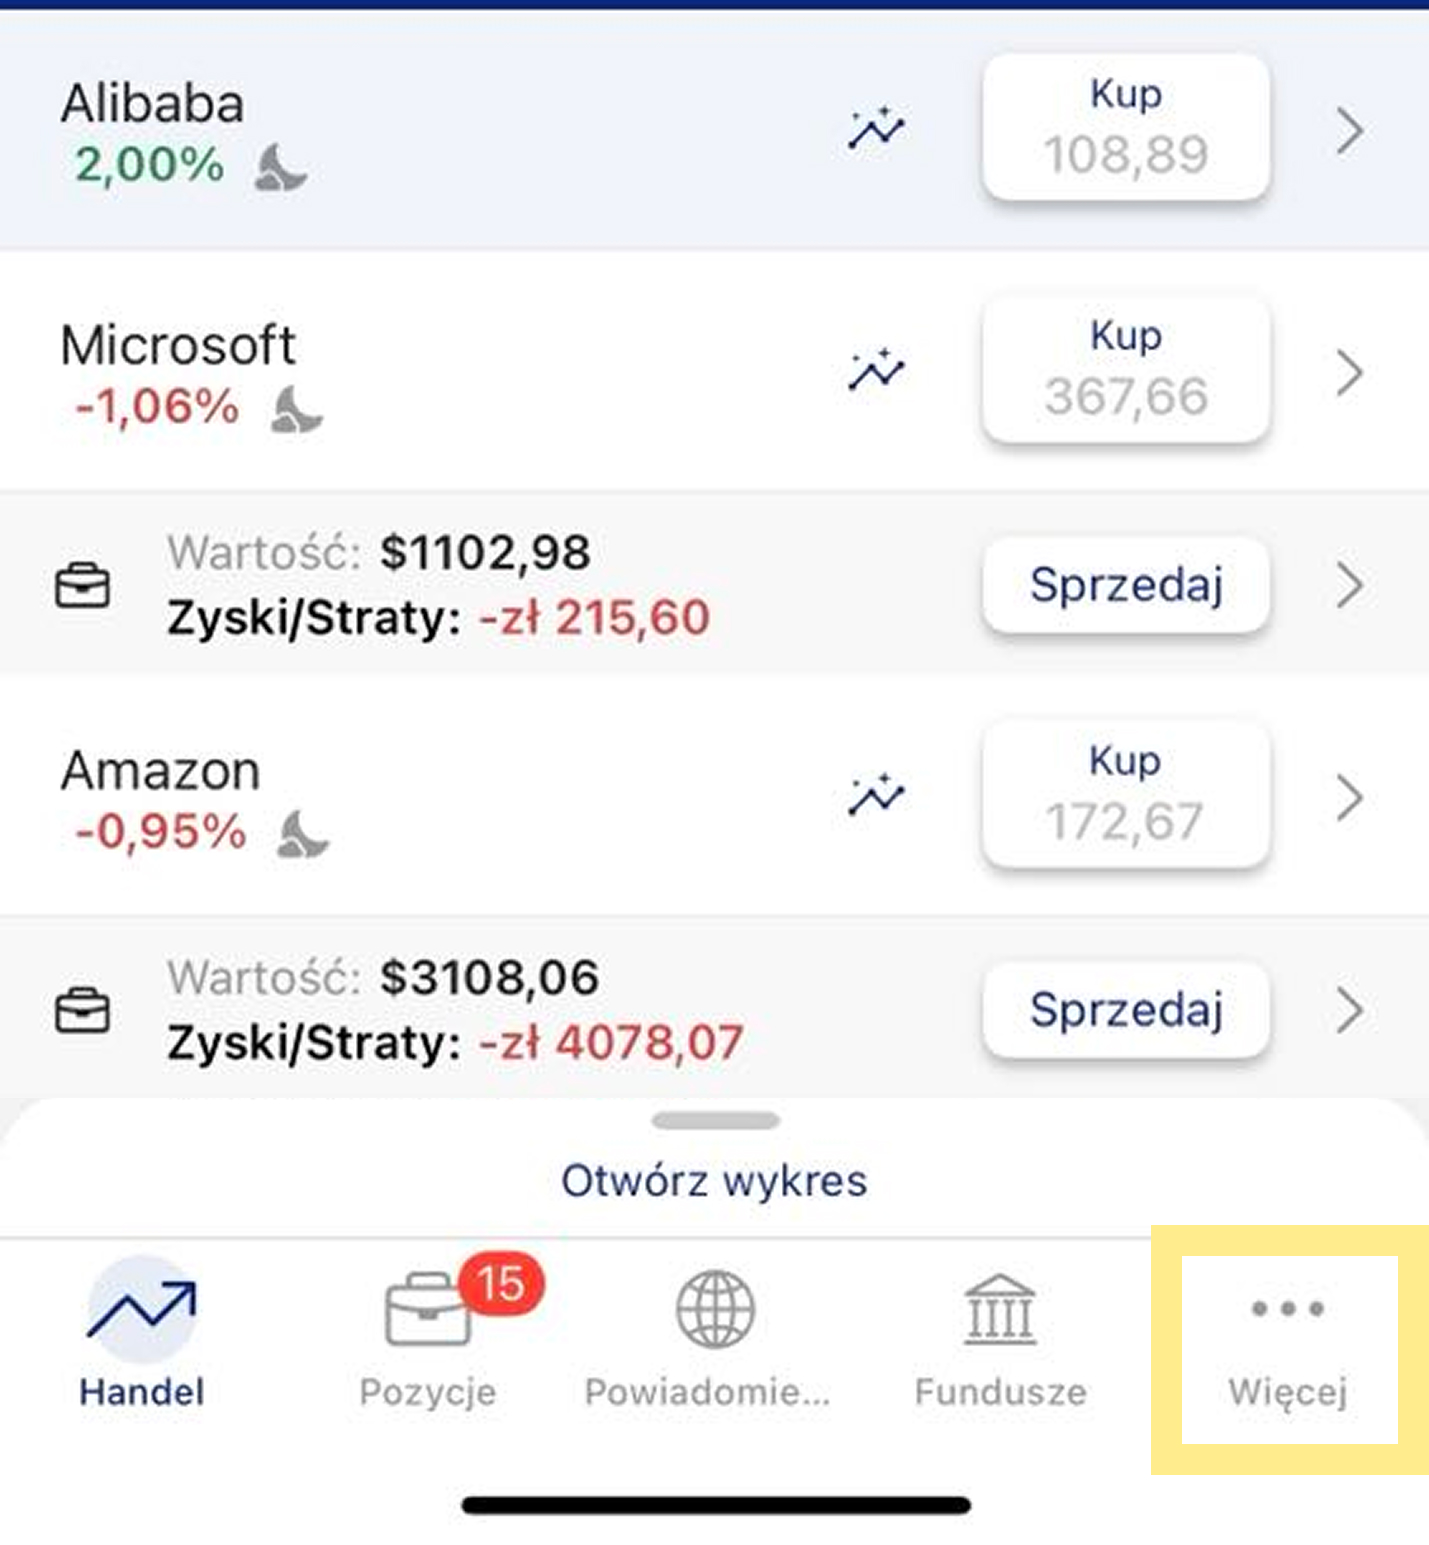Open Alibaba's sparkle chart icon
The height and width of the screenshot is (1545, 1429).
tap(876, 130)
